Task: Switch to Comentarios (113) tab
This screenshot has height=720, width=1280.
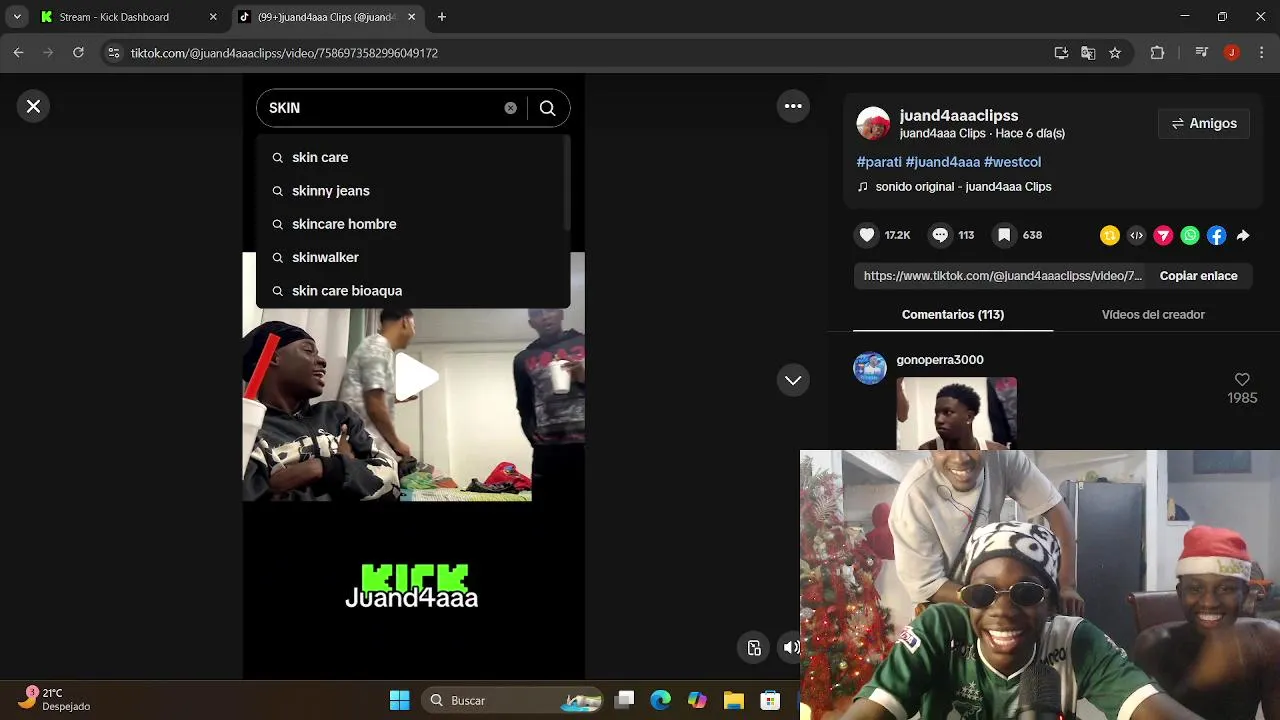Action: click(953, 314)
